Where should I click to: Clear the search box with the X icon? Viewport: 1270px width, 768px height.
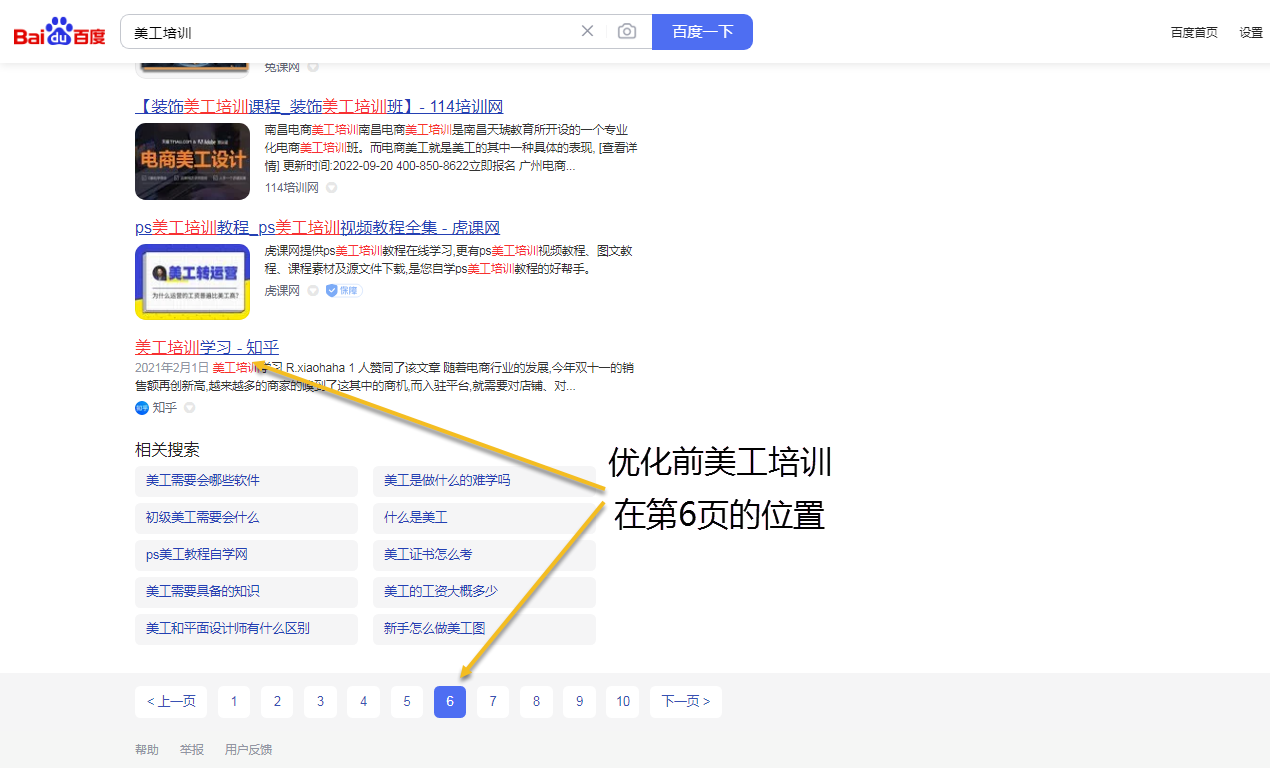[x=587, y=31]
